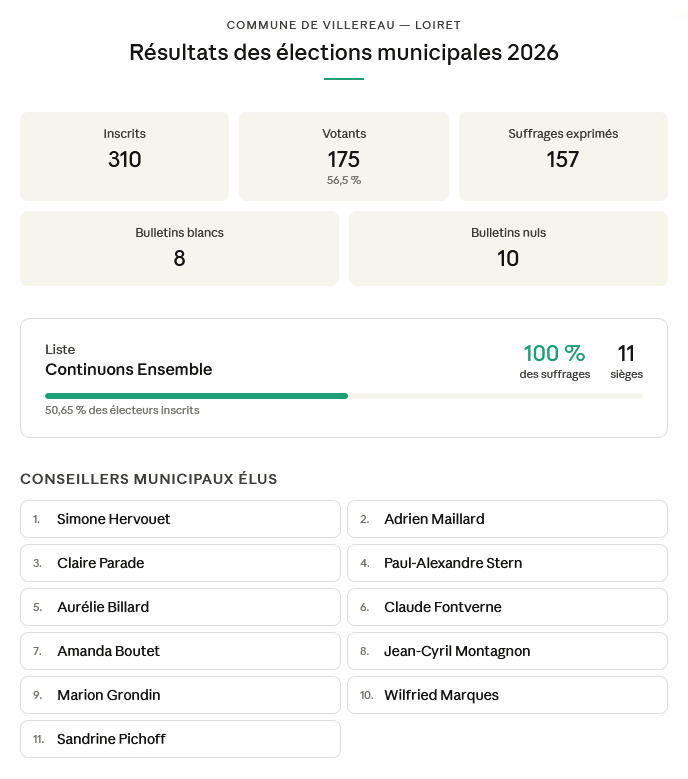Open Claire Parade's councillor entry
This screenshot has width=688, height=779.
[180, 563]
